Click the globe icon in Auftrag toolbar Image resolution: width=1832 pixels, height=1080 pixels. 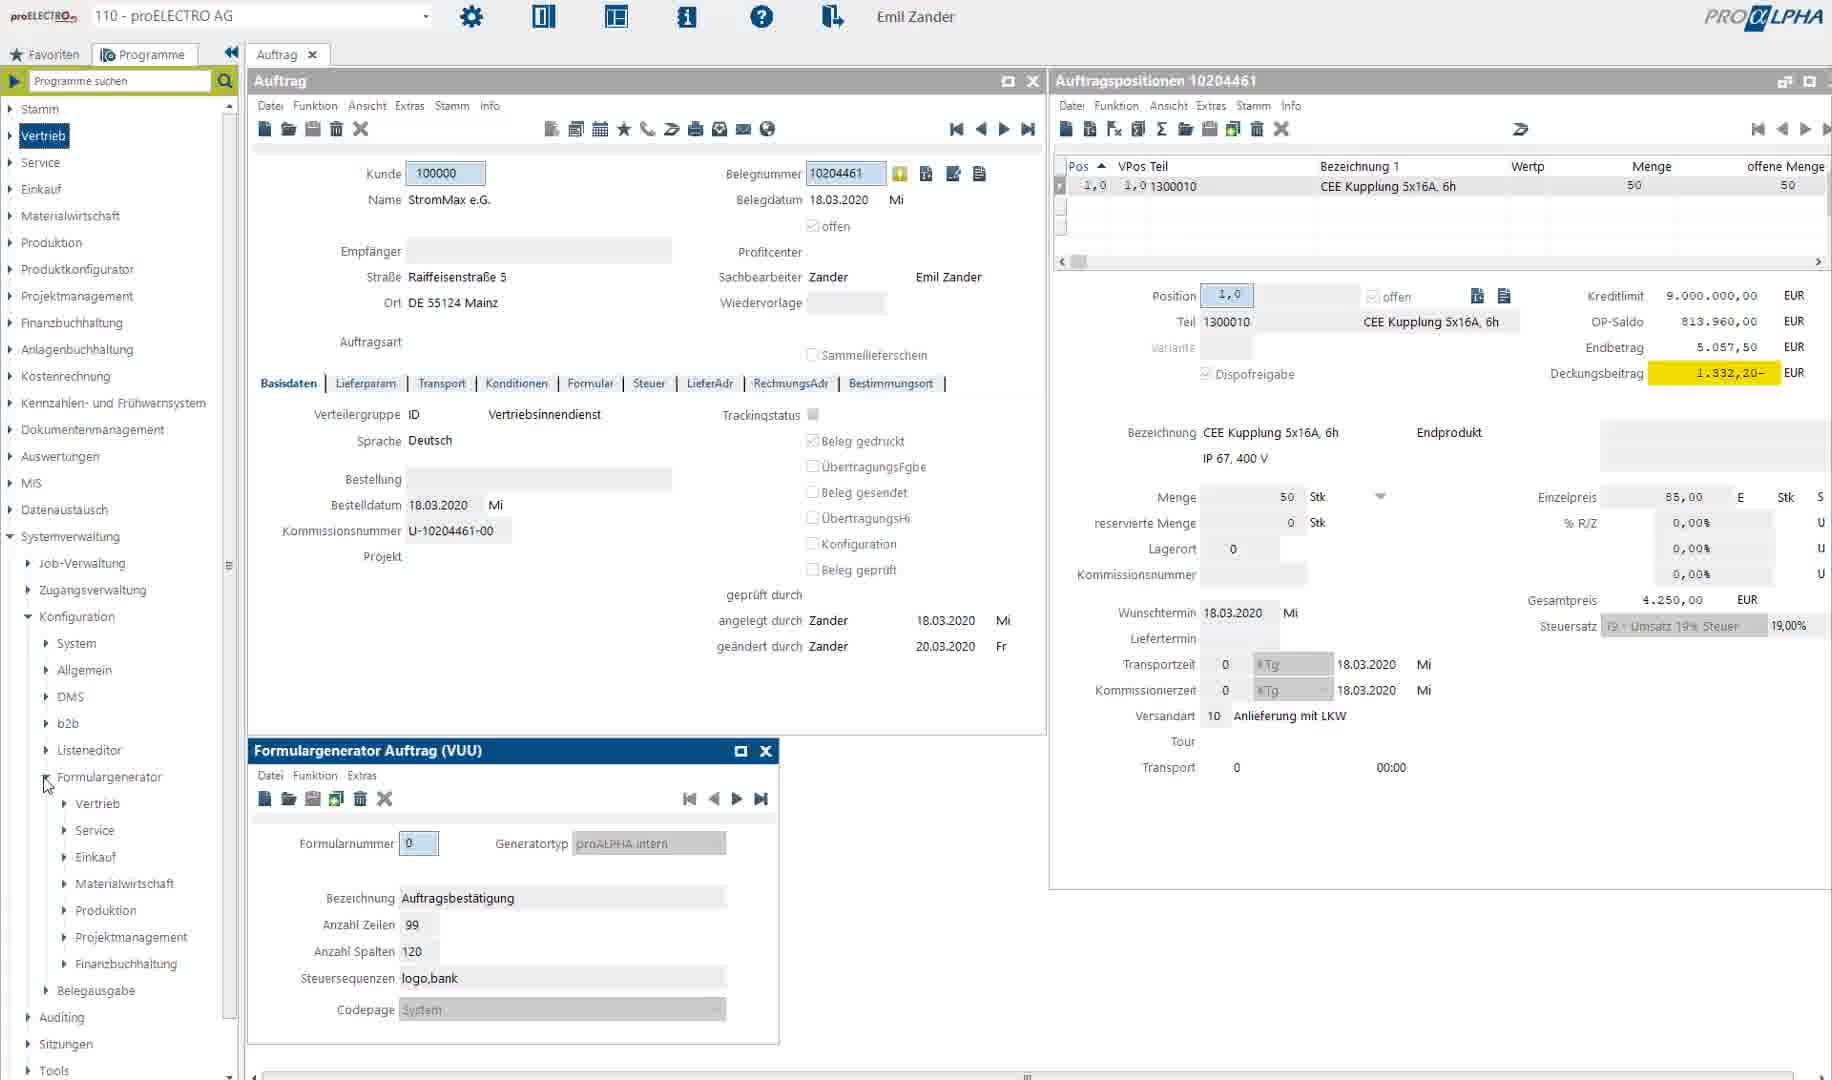click(767, 129)
